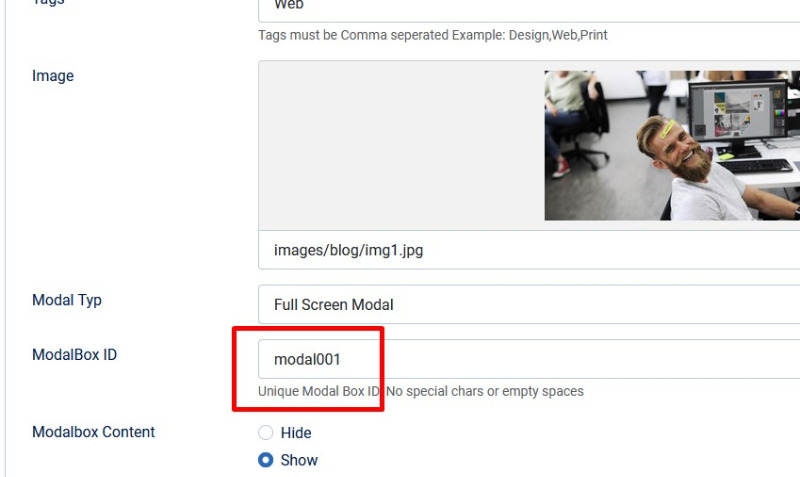This screenshot has width=800, height=477.
Task: Open the Modal Typ dropdown
Action: 528,304
